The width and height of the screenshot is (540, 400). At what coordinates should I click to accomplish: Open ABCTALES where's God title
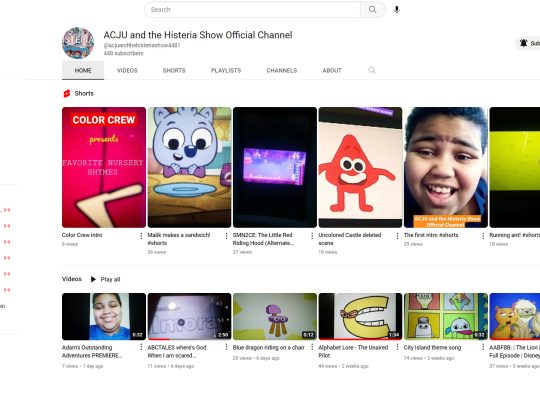pyautogui.click(x=177, y=351)
